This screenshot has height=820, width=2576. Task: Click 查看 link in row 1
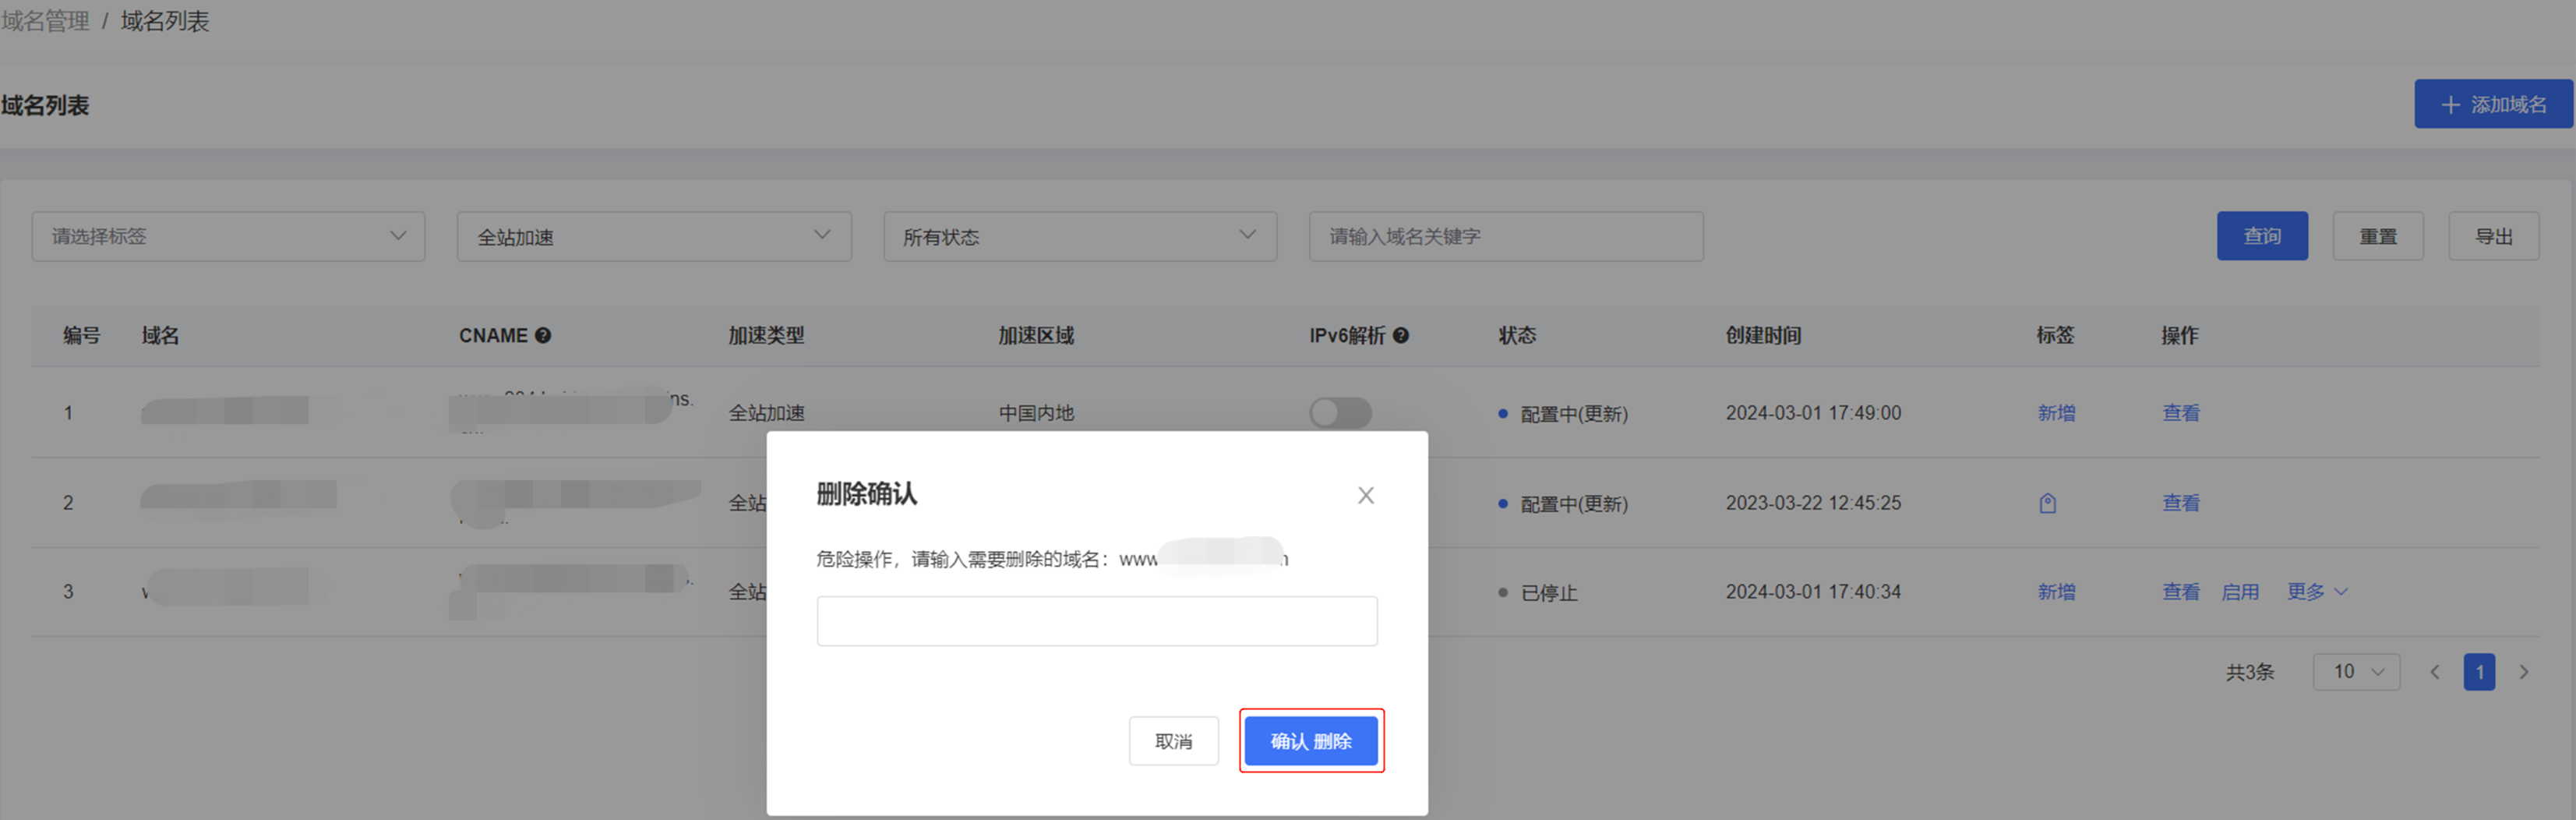(2181, 413)
